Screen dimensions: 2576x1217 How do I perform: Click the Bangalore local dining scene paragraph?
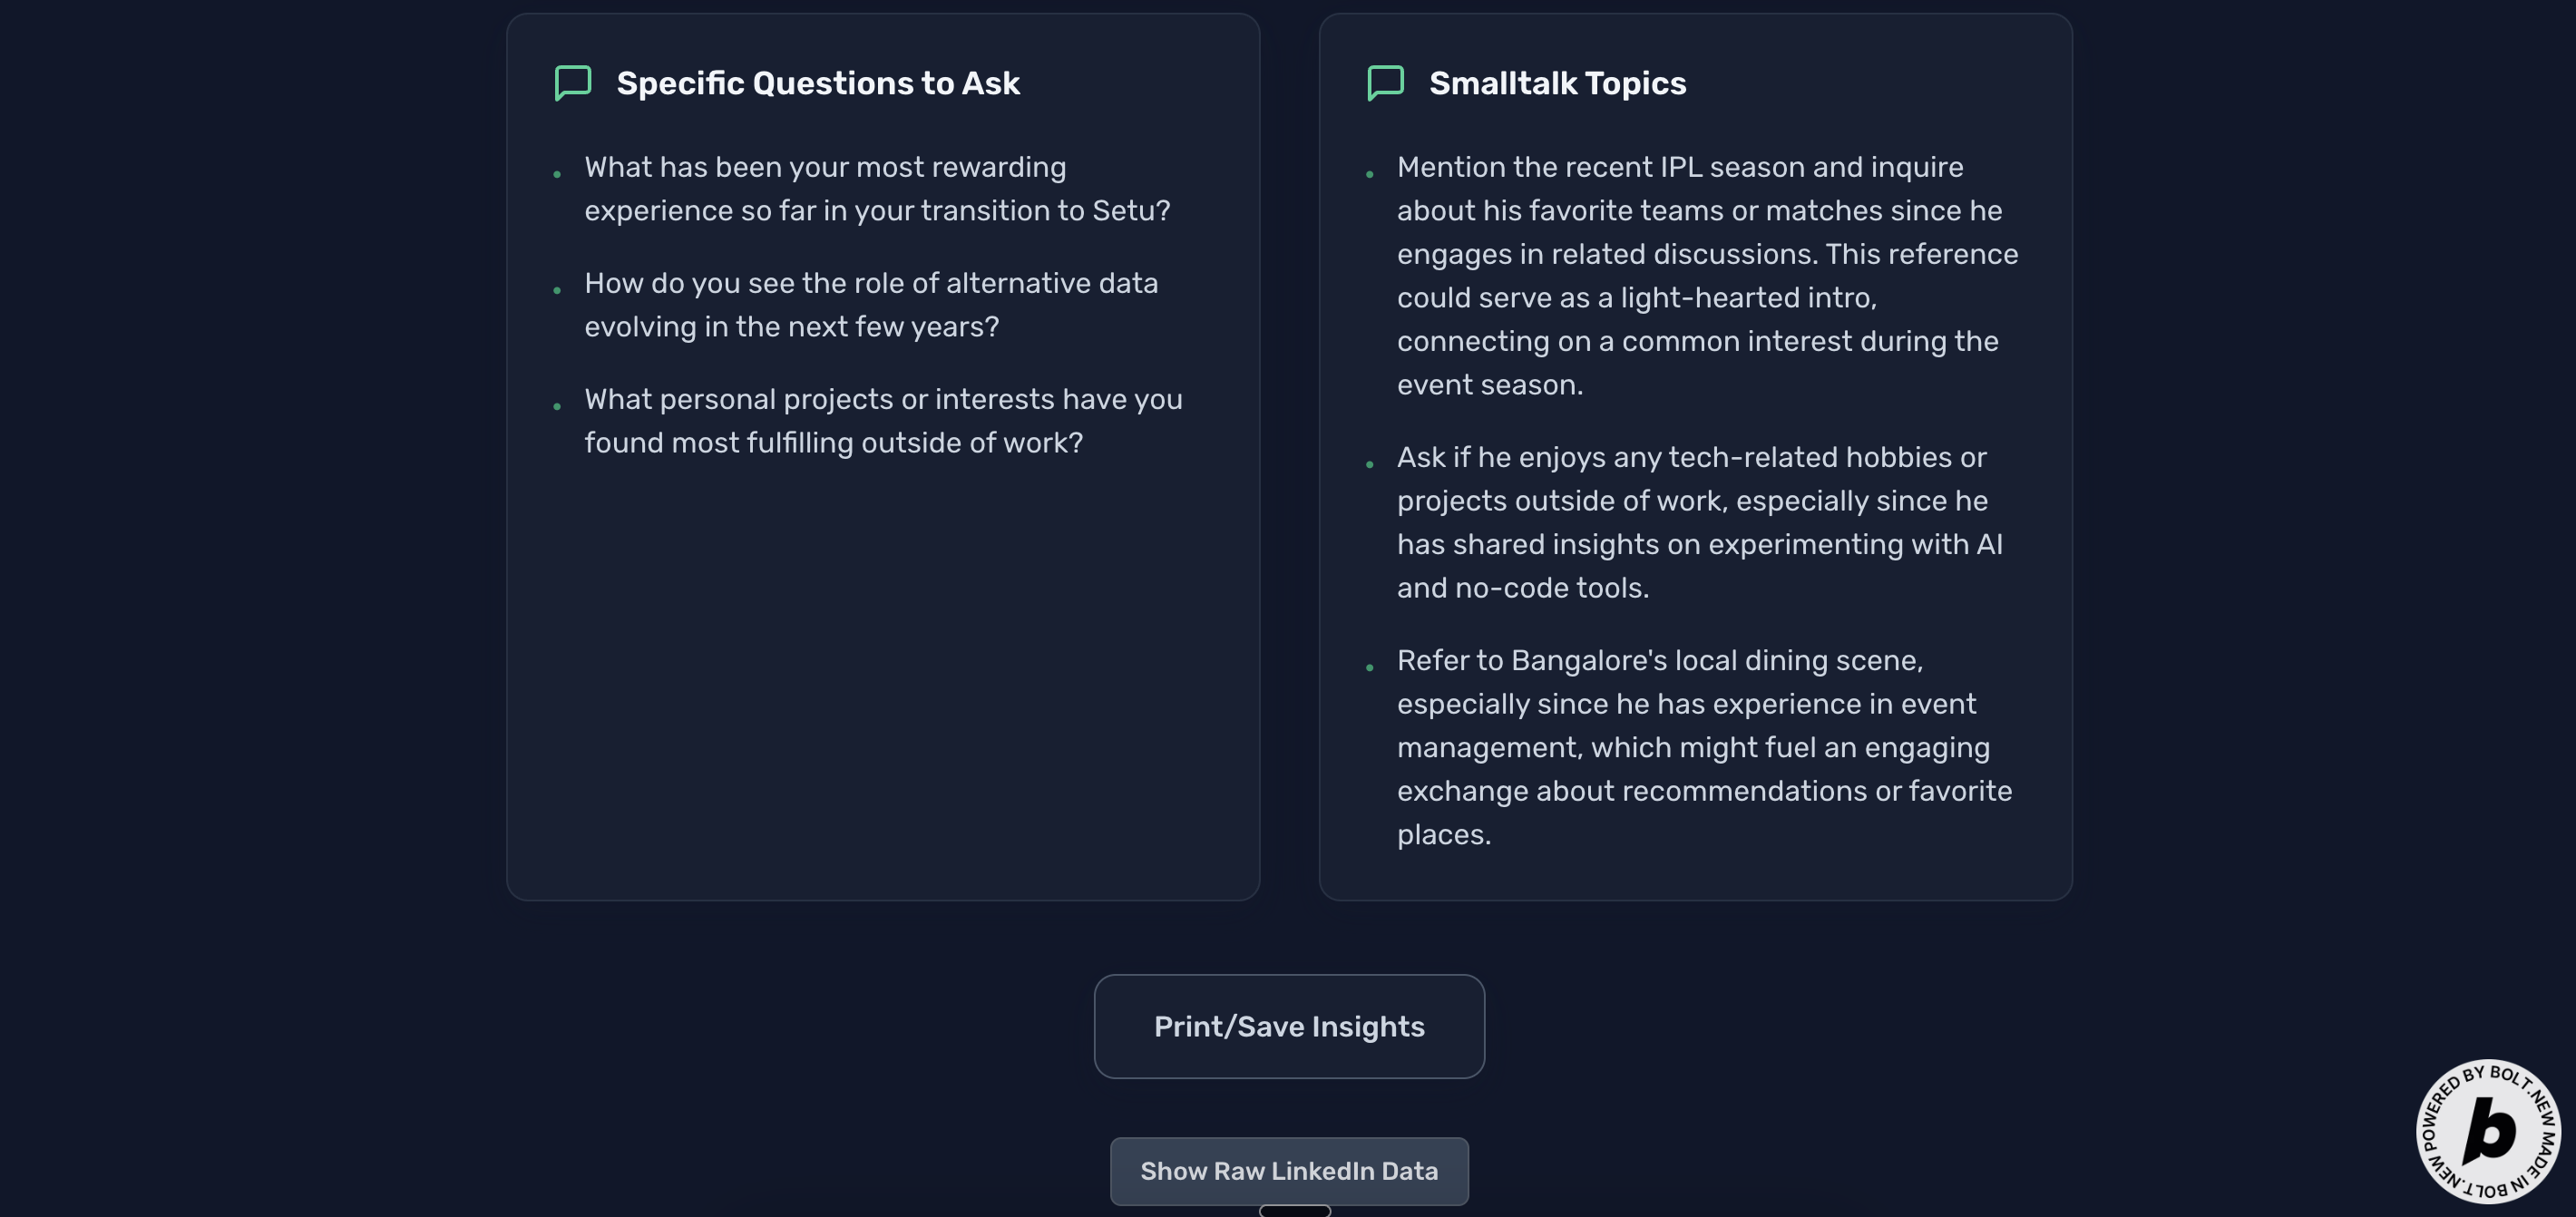click(1703, 747)
